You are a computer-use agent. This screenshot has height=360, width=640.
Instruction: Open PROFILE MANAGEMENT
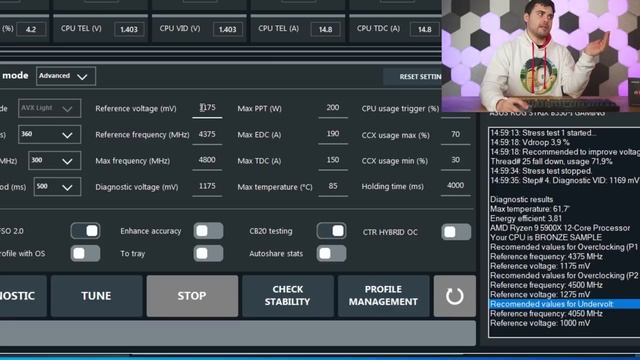pyautogui.click(x=383, y=296)
